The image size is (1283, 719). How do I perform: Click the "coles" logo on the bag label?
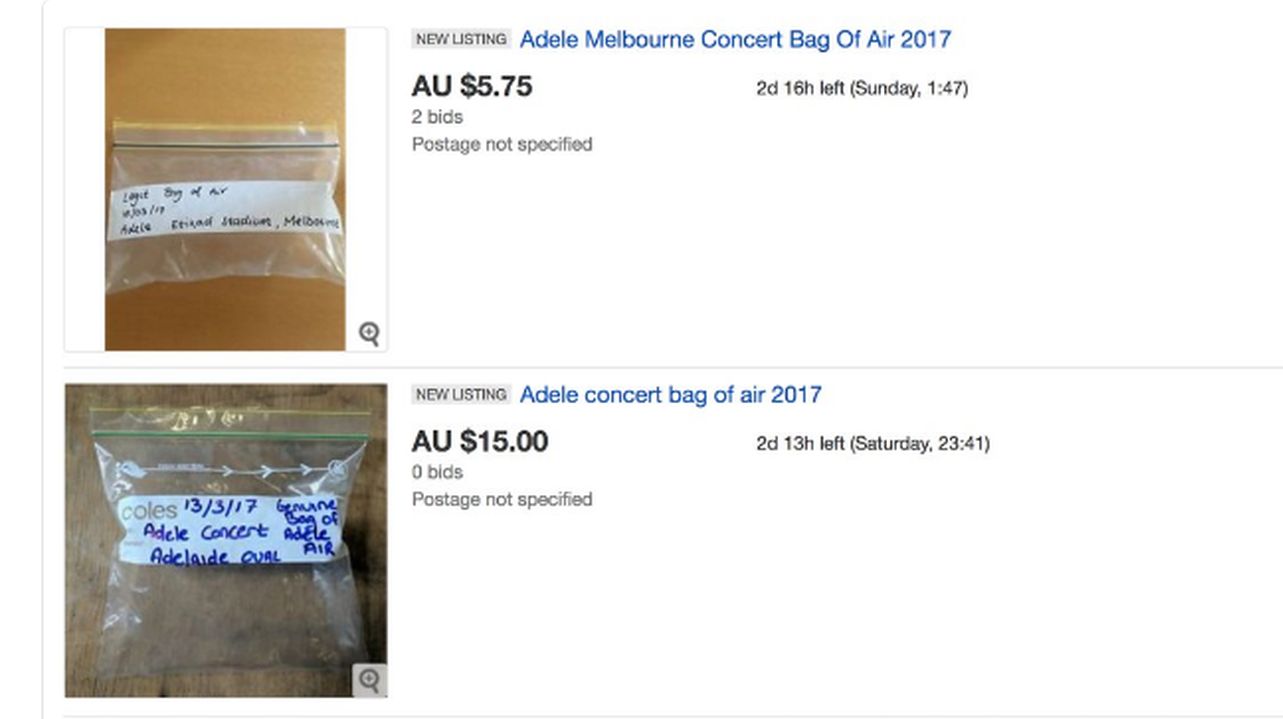point(149,512)
